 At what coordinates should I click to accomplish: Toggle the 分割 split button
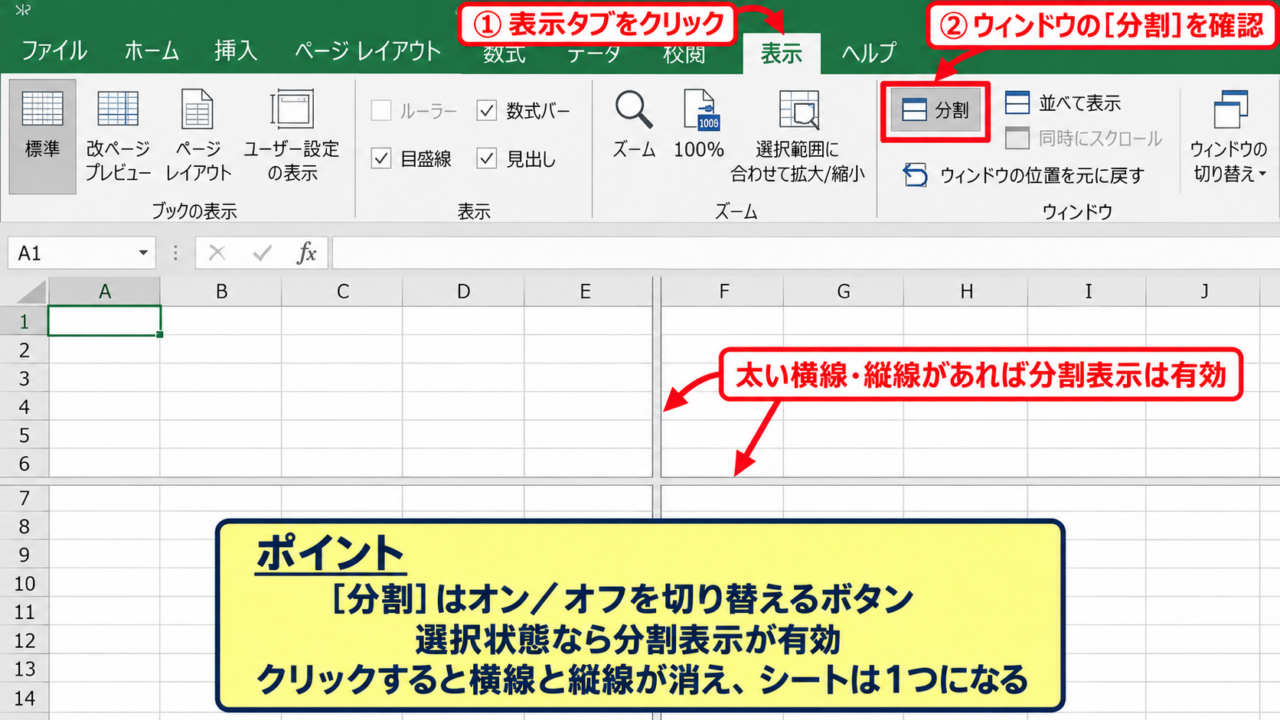[x=935, y=111]
